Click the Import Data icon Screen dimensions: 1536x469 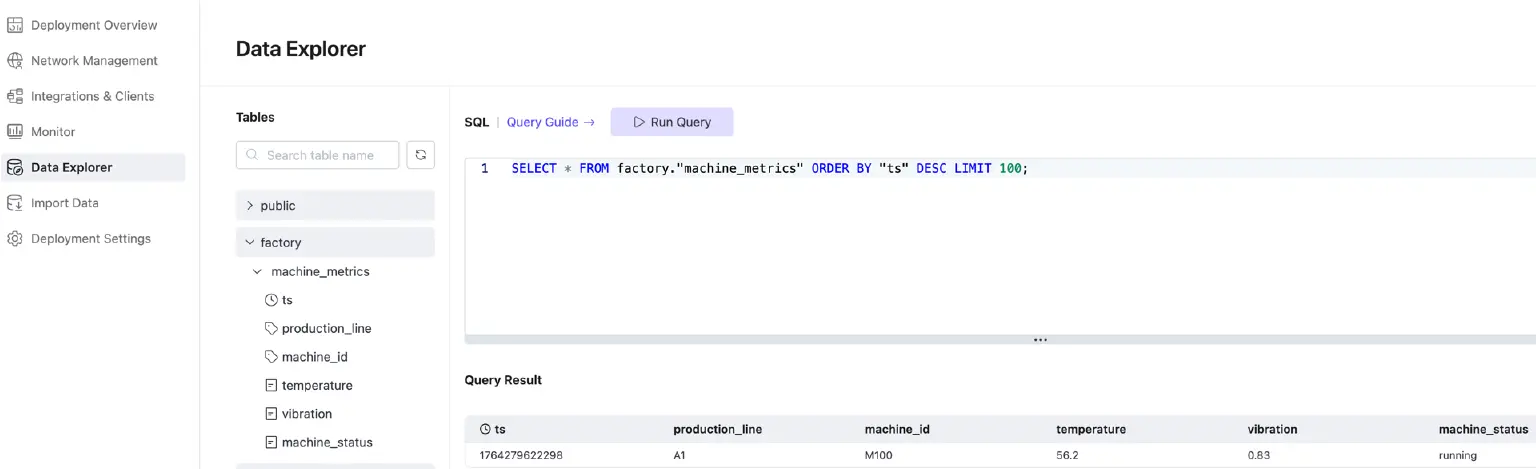pos(14,203)
